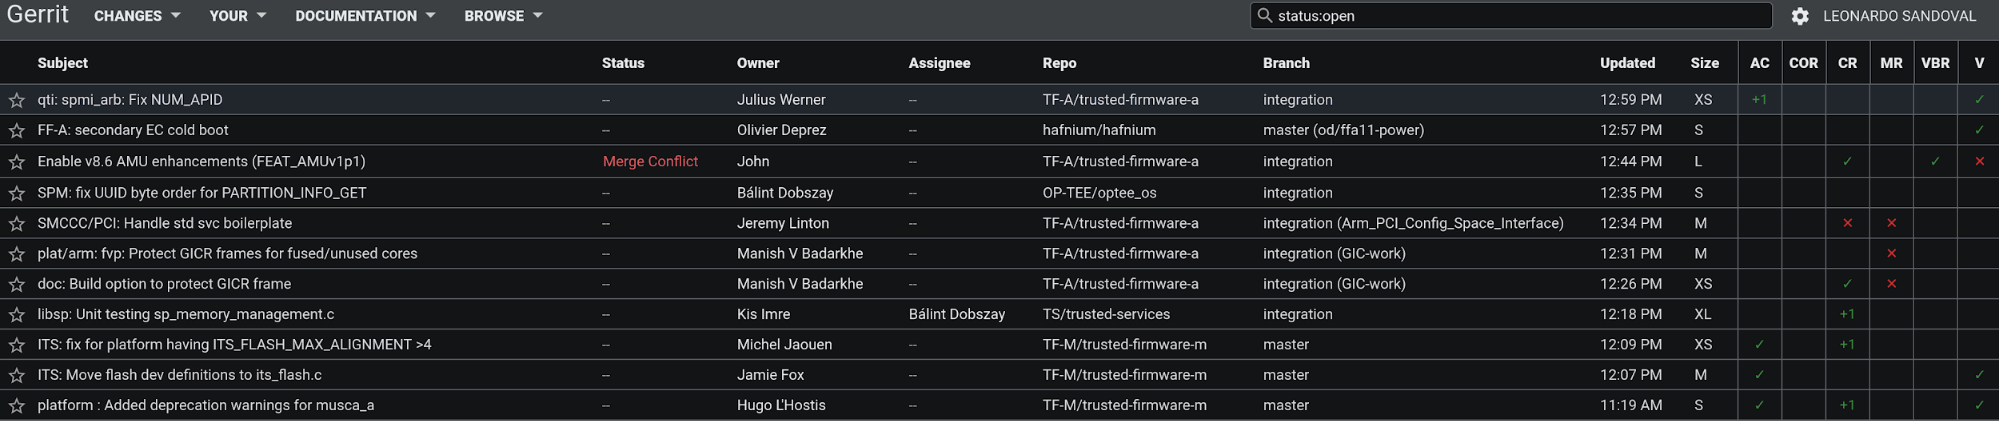Viewport: 1999px width, 421px height.
Task: Star the libsp Unit testing change
Action: coord(17,314)
